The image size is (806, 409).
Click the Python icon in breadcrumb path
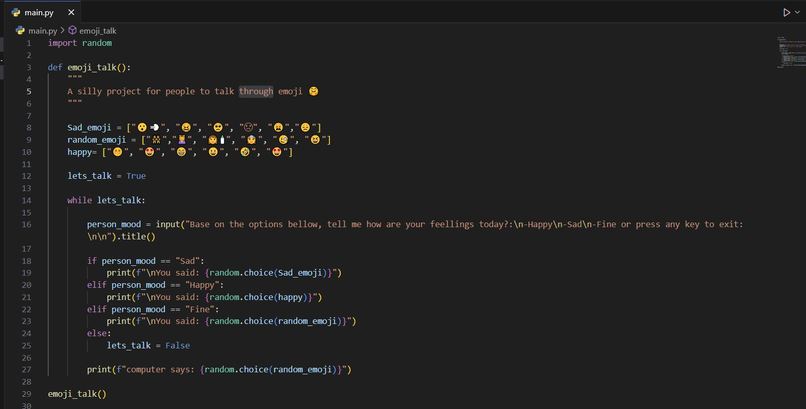(20, 30)
